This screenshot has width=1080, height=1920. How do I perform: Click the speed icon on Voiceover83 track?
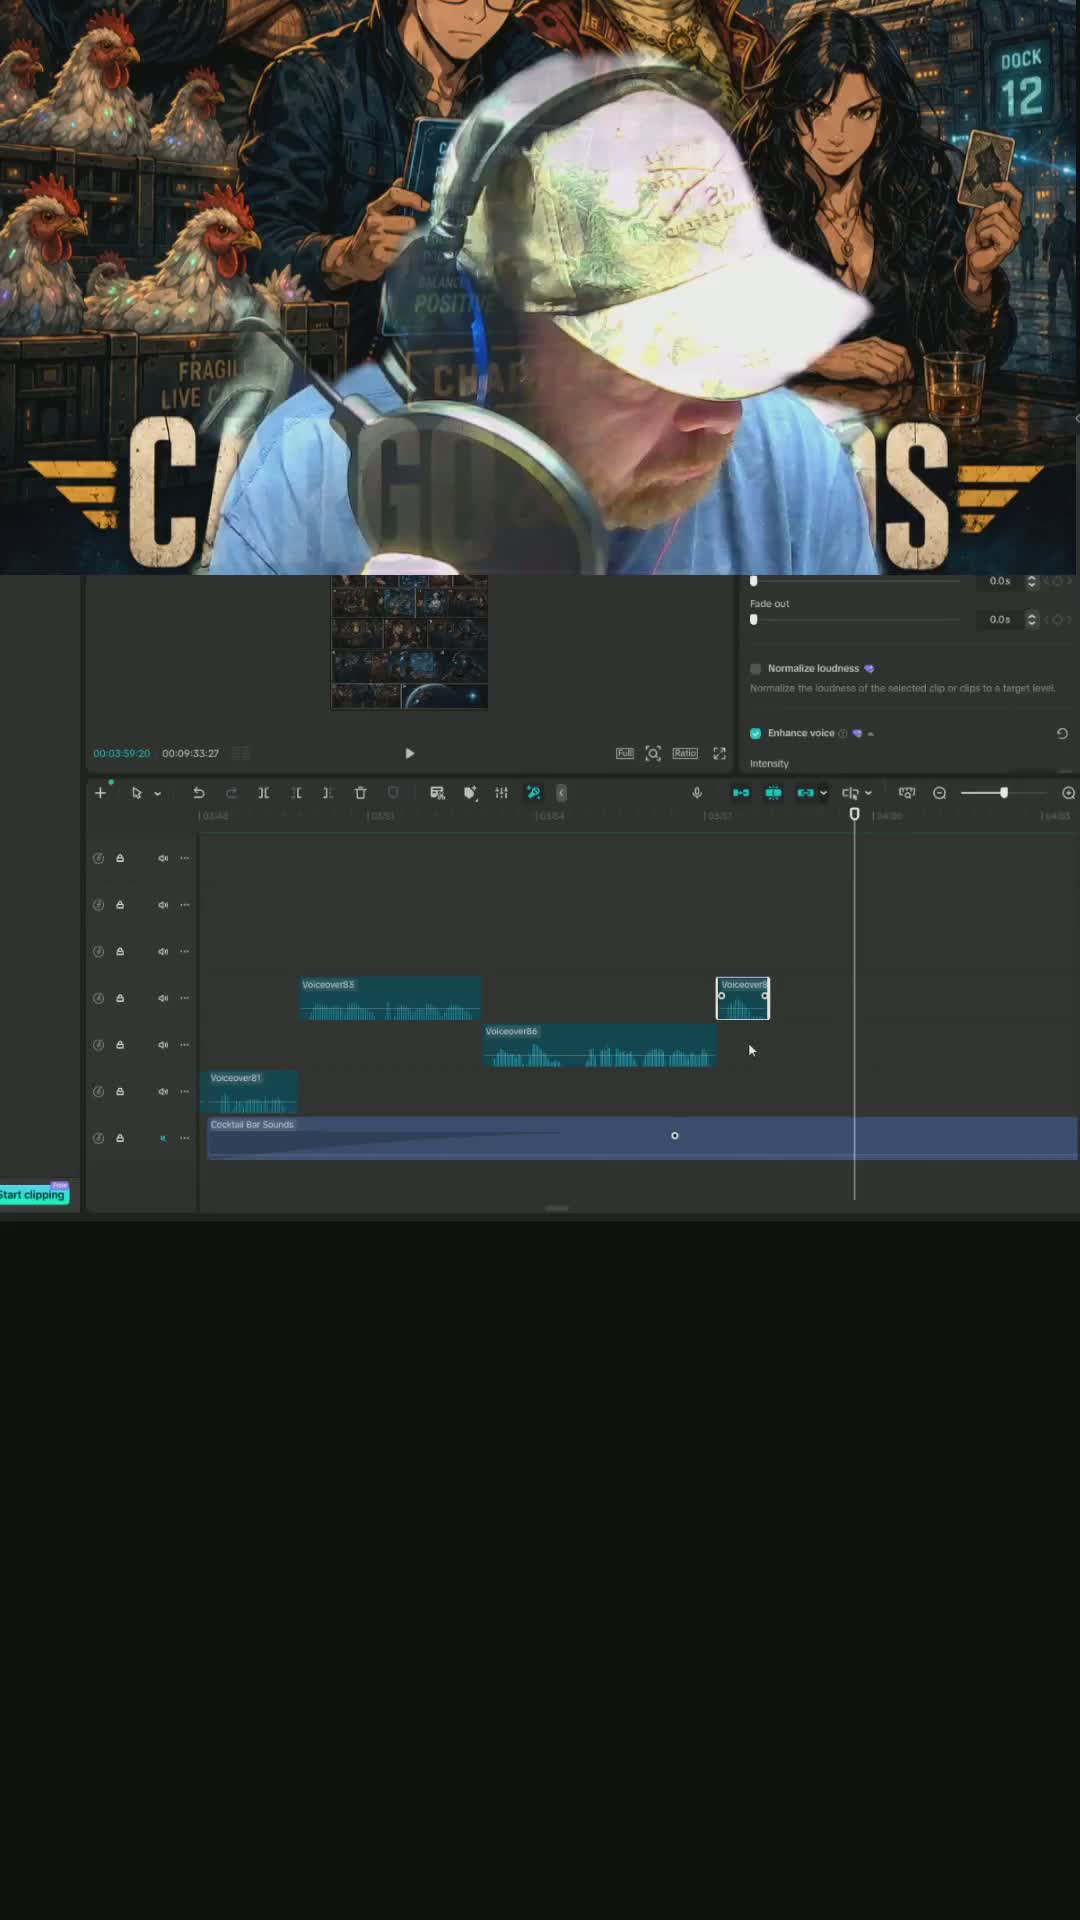[98, 998]
